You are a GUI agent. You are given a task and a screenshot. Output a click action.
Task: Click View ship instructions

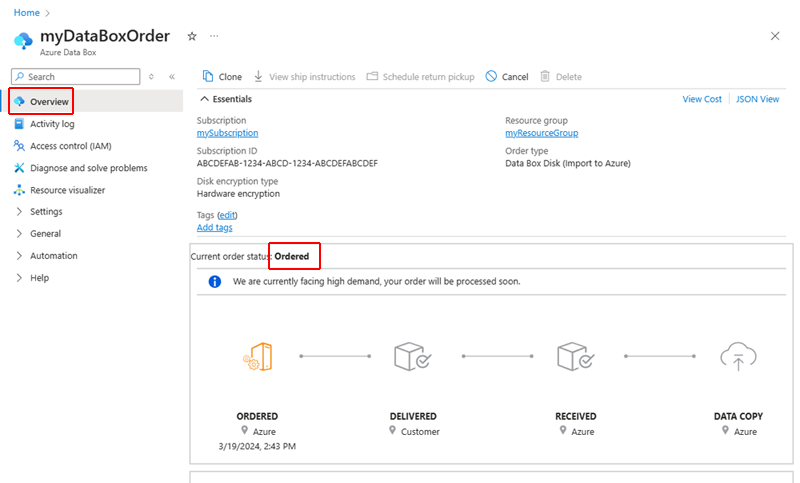point(305,77)
